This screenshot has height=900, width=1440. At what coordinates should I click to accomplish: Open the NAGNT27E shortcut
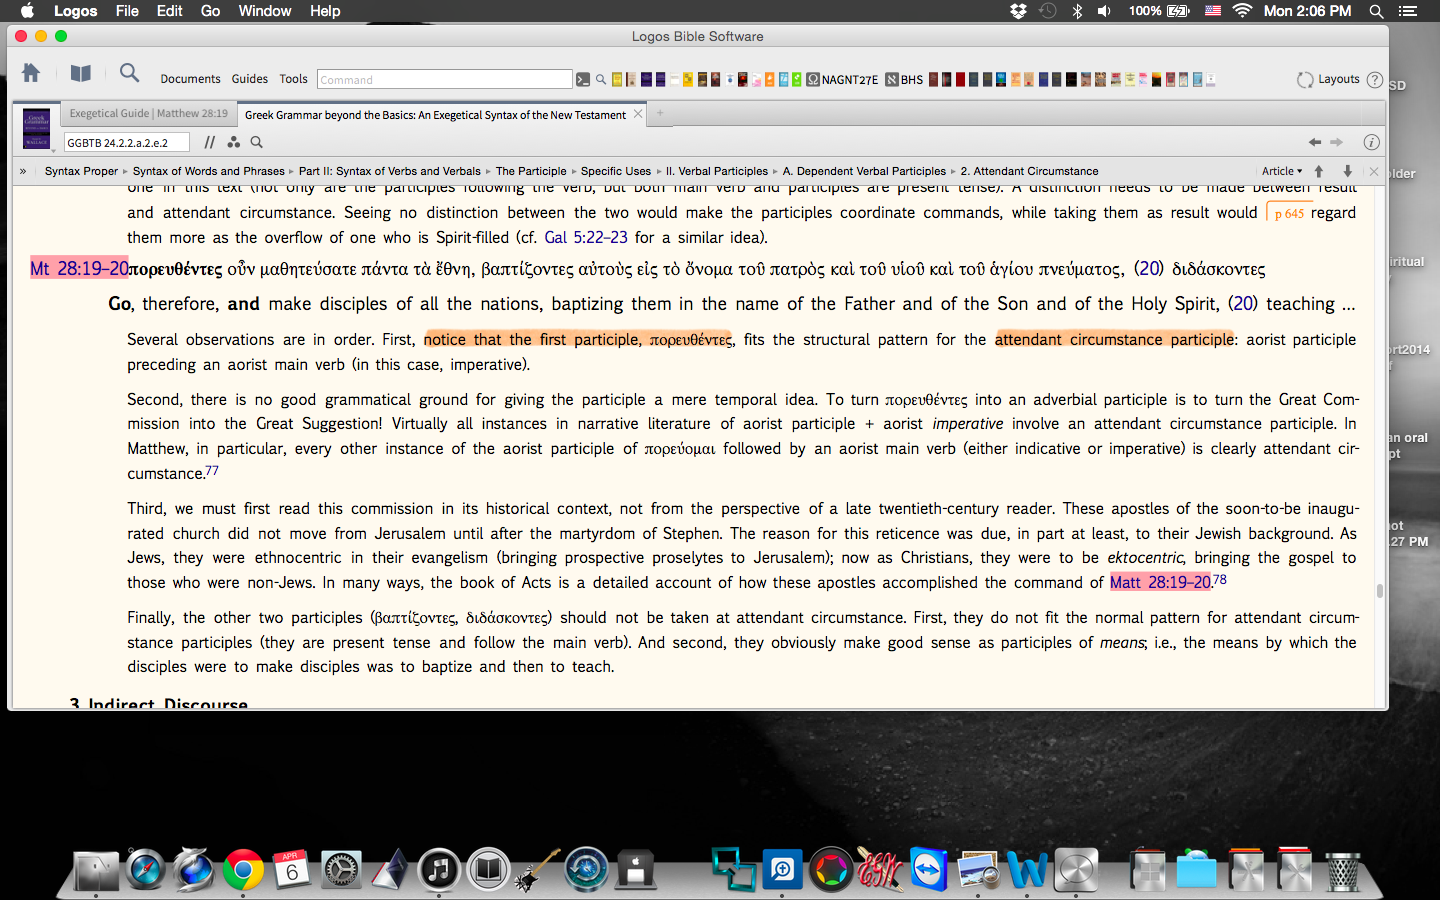843,79
